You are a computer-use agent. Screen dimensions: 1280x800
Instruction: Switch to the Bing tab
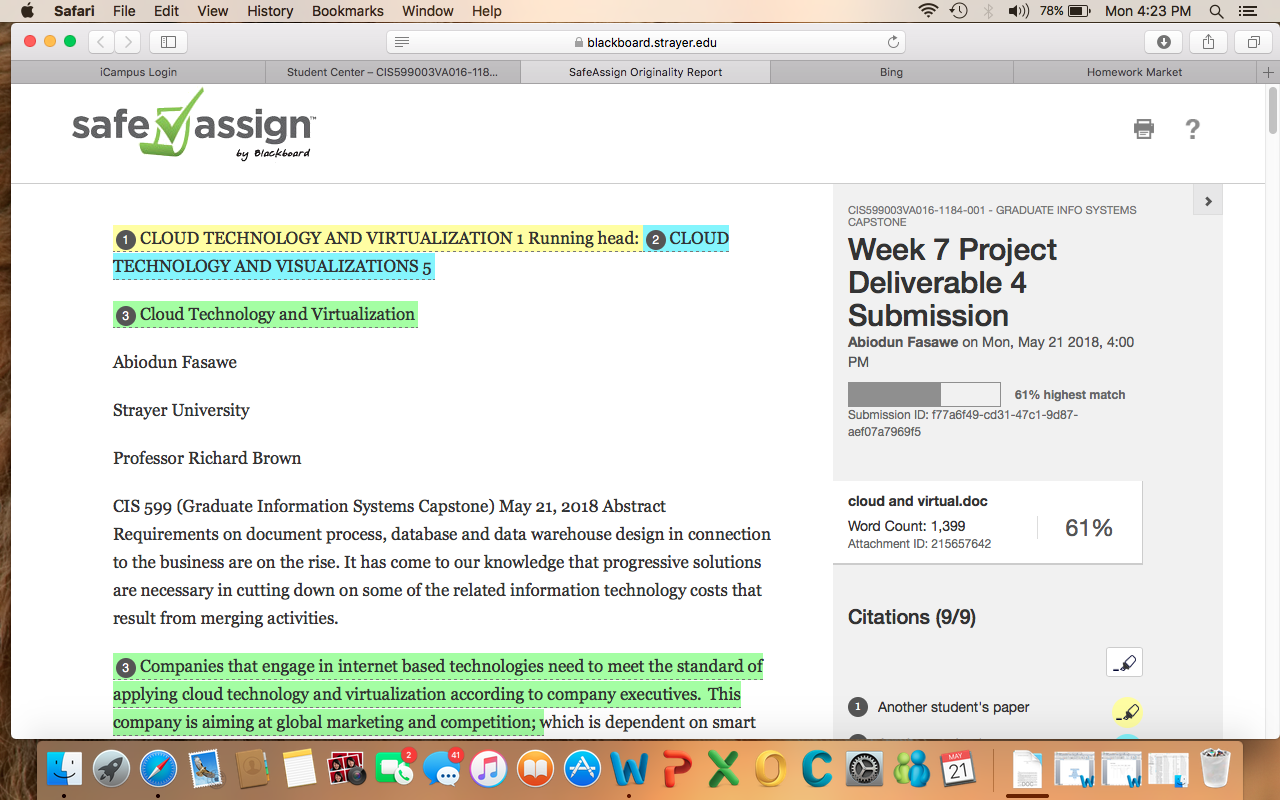pos(891,72)
